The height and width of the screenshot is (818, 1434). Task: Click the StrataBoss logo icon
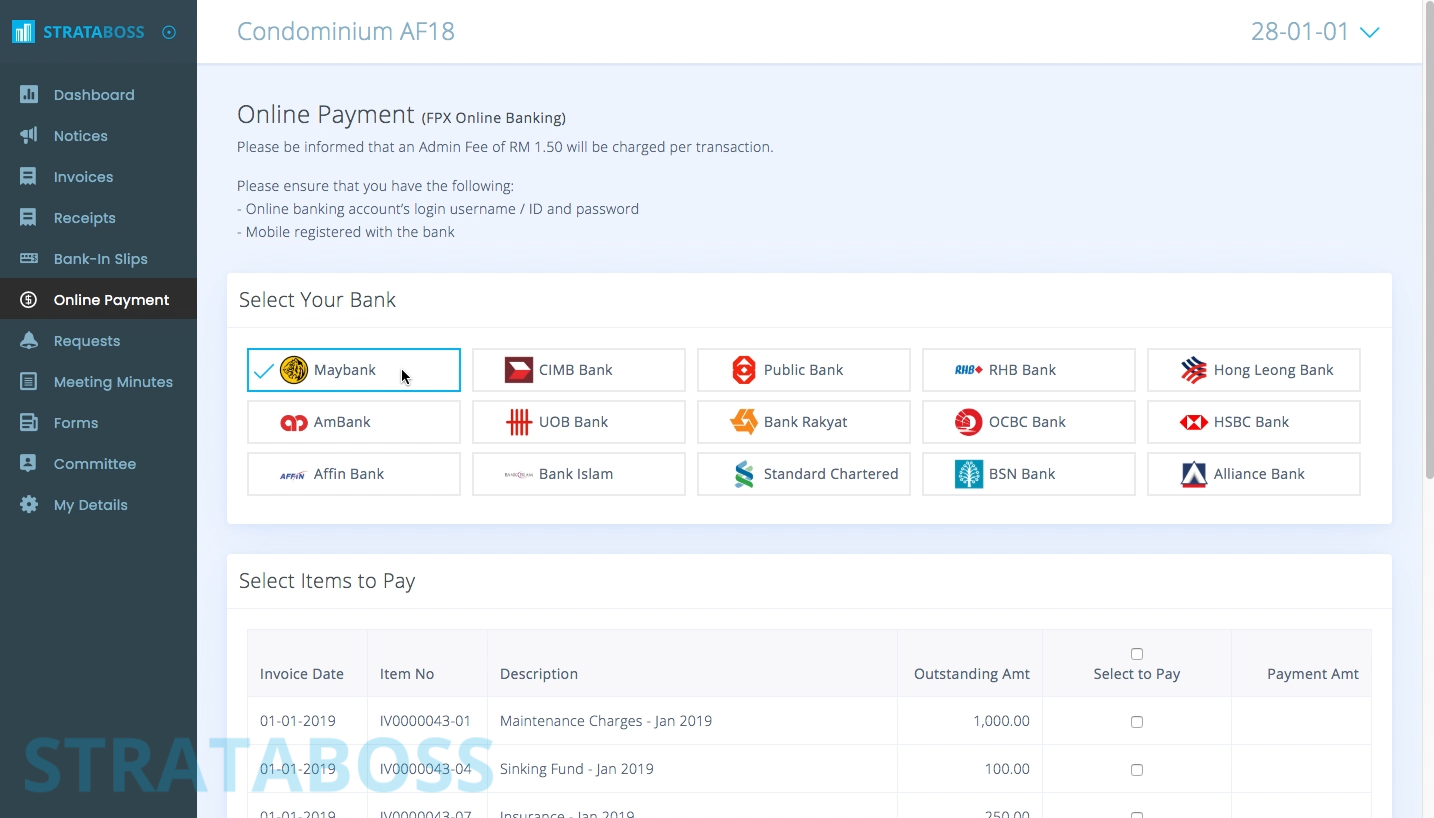[x=23, y=32]
